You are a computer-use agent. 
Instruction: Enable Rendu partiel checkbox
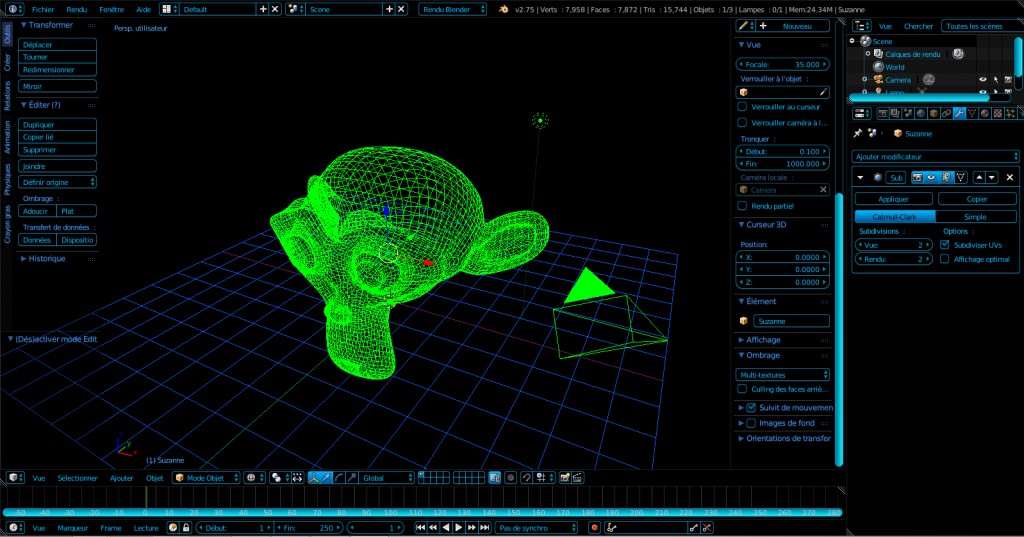point(742,206)
